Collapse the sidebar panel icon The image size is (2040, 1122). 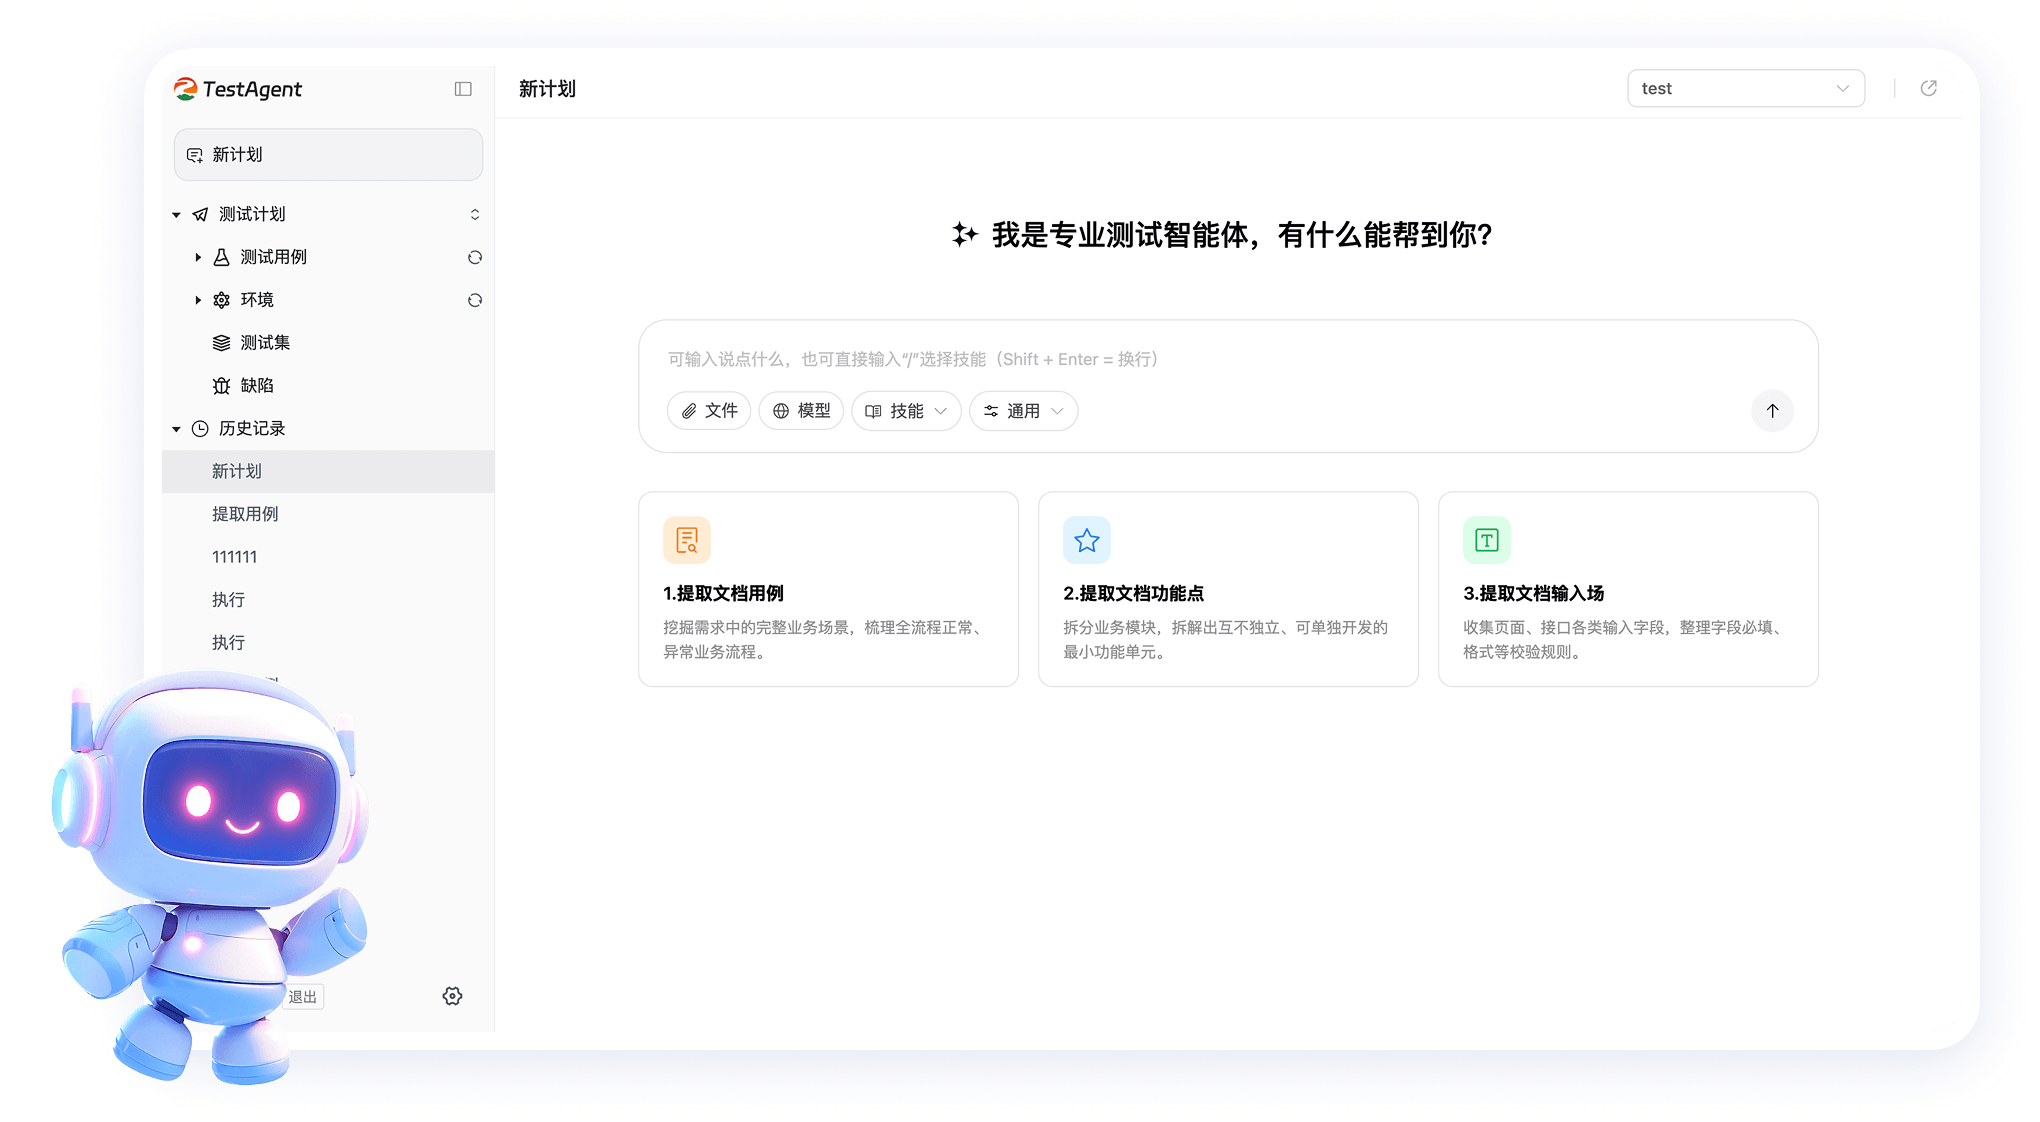pyautogui.click(x=463, y=89)
